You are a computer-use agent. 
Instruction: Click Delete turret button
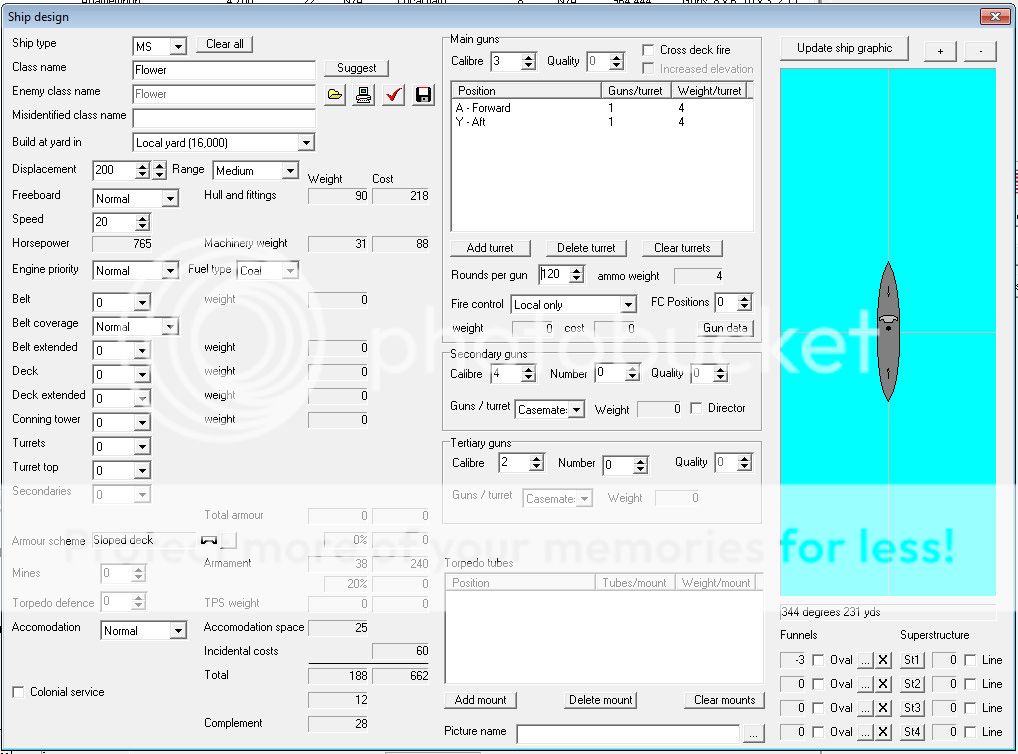[x=586, y=248]
